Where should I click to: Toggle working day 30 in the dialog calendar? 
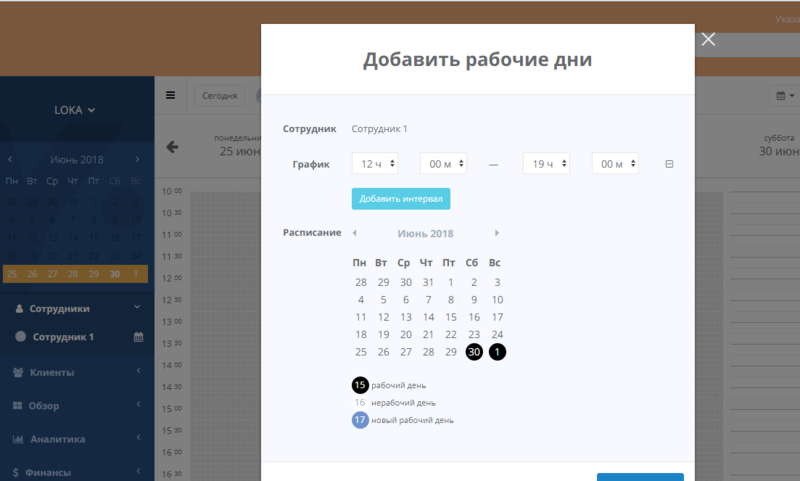[x=474, y=352]
